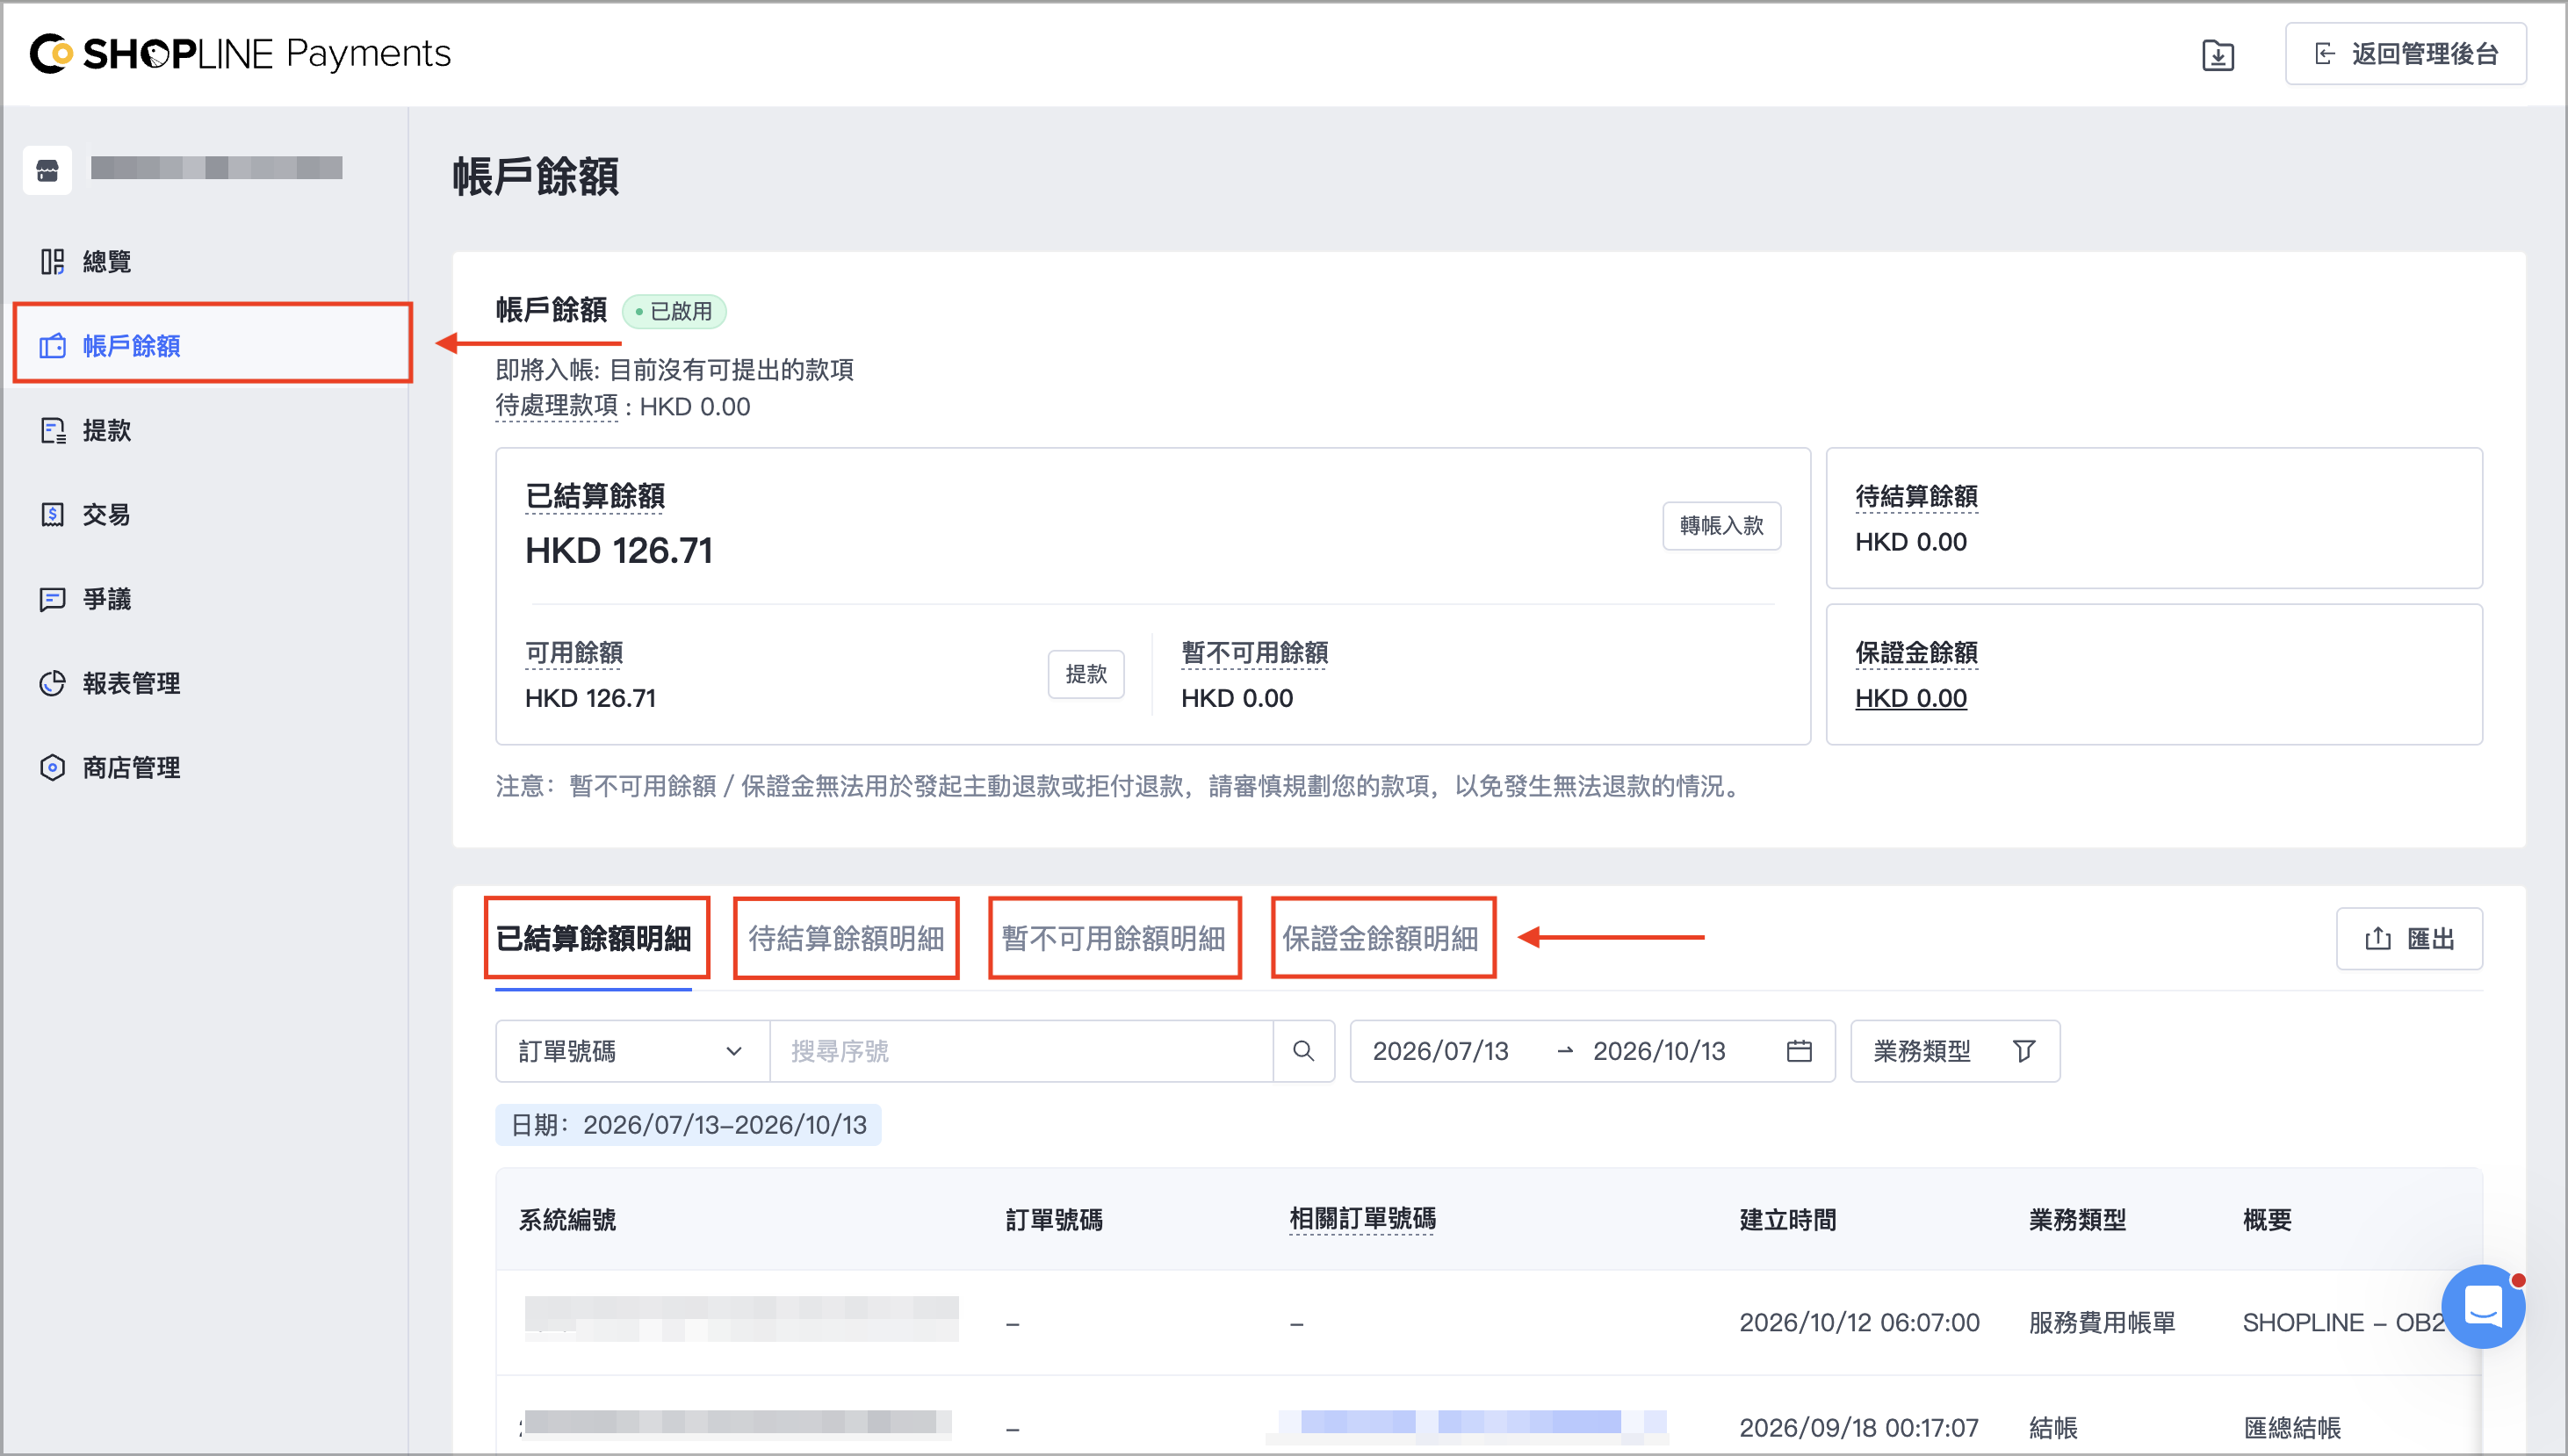
Task: Open the blurred related order number link
Action: click(1470, 1426)
